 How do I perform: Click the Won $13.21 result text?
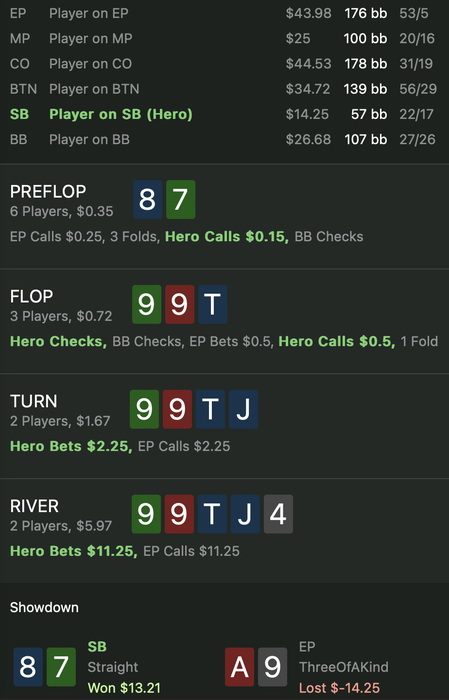click(124, 688)
